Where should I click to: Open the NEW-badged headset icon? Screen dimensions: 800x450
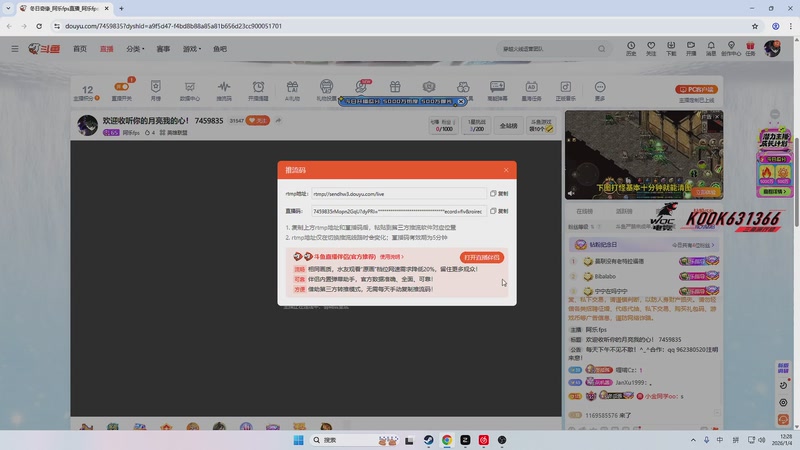point(362,87)
